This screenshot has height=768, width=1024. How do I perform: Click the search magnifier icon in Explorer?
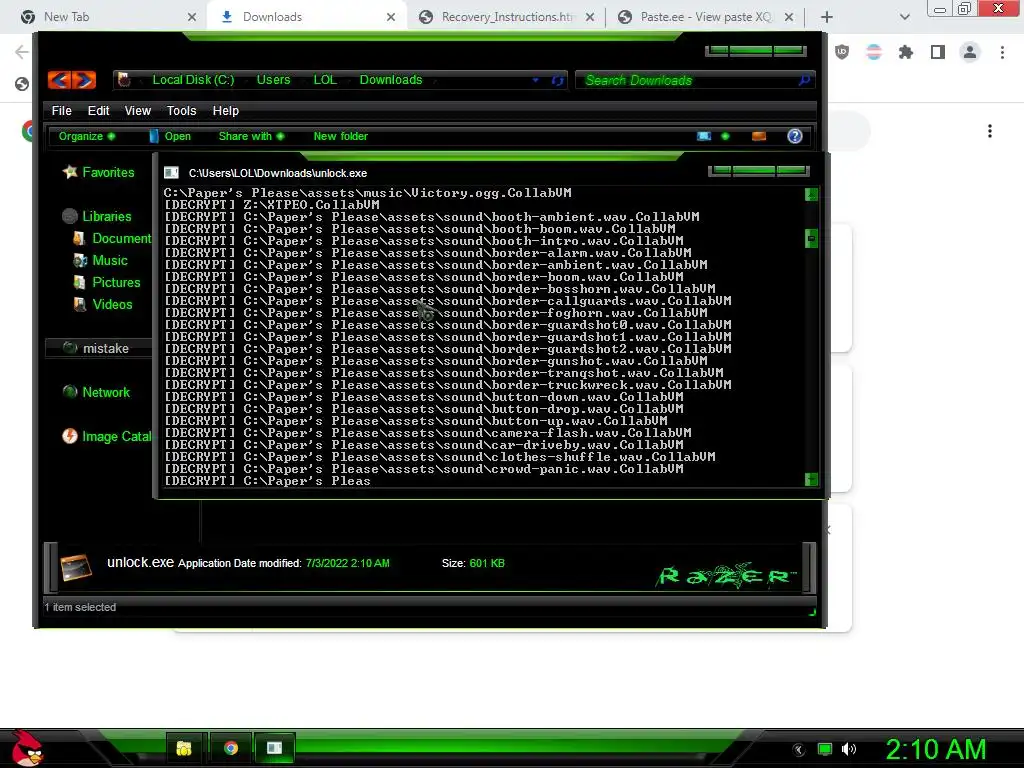pos(804,80)
